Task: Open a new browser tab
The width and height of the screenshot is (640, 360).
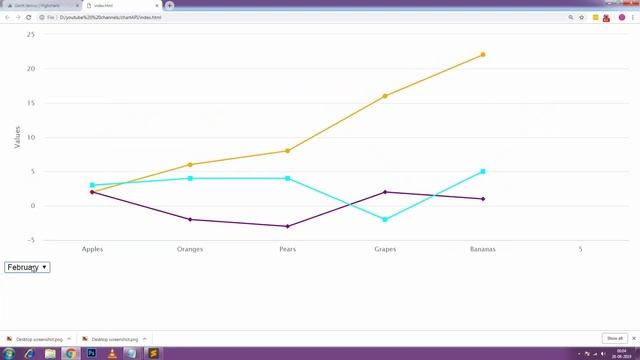Action: coord(169,6)
